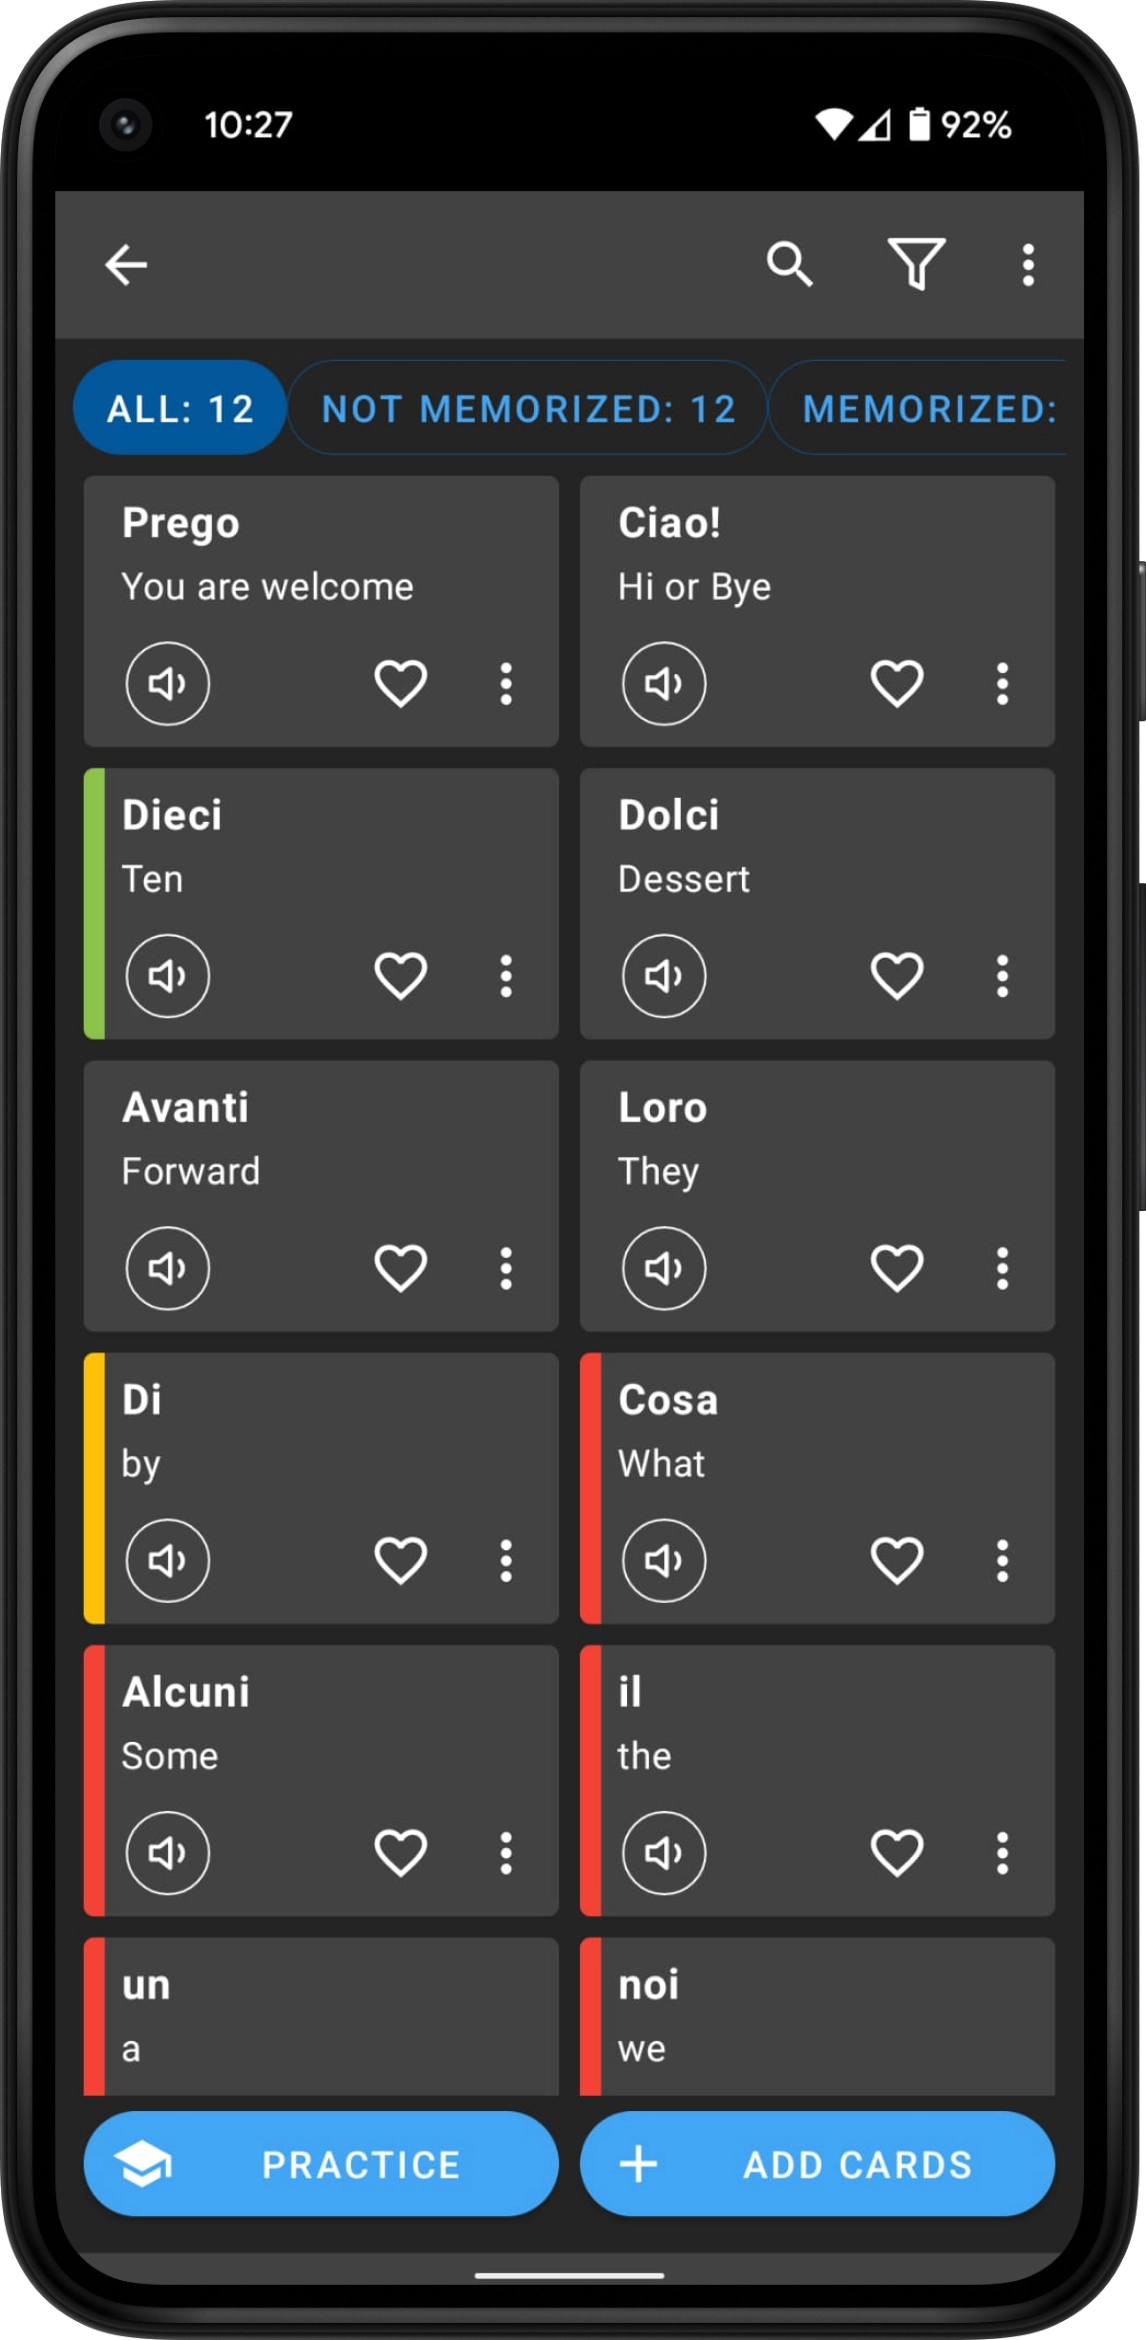This screenshot has height=2340, width=1146.
Task: Play pronunciation of Dolci
Action: (663, 976)
